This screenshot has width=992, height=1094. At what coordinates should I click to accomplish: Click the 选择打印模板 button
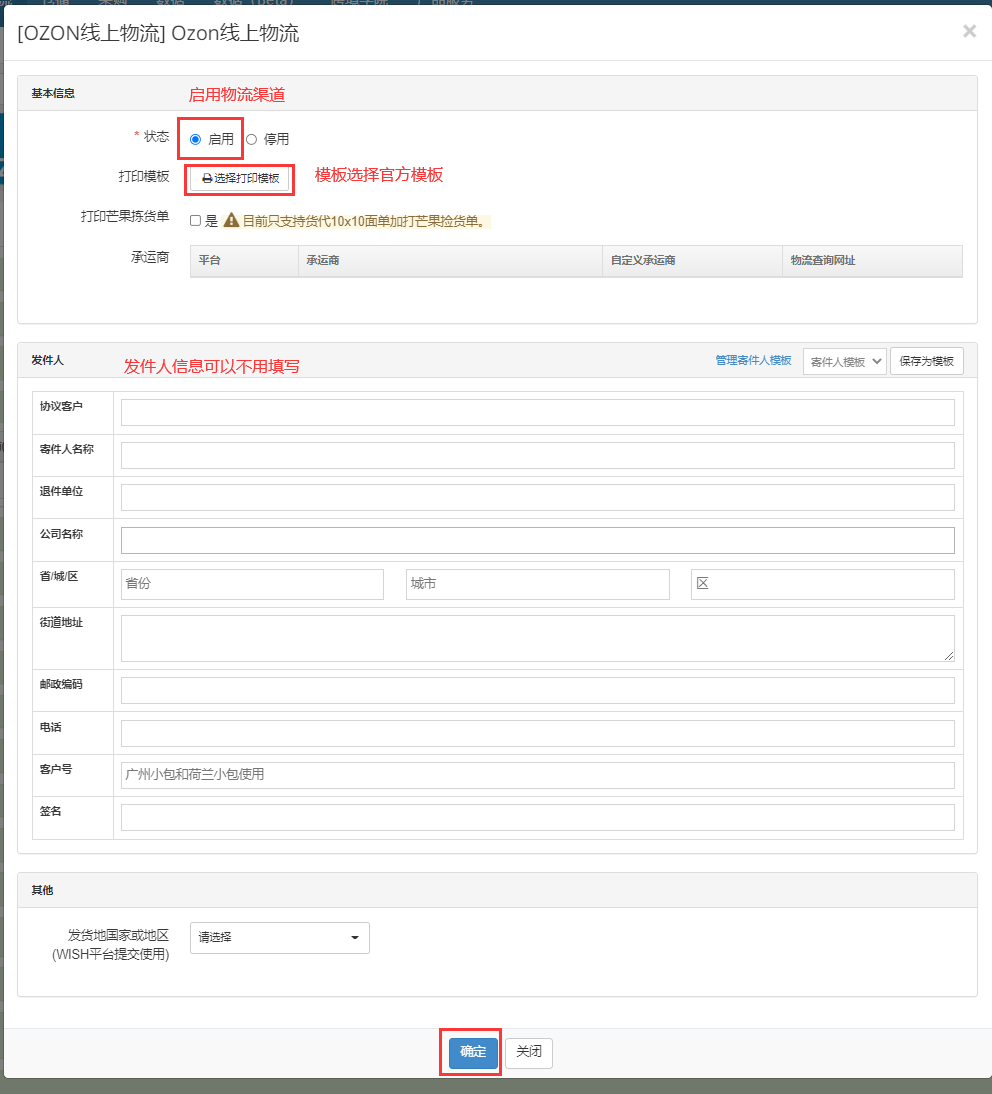click(x=239, y=179)
